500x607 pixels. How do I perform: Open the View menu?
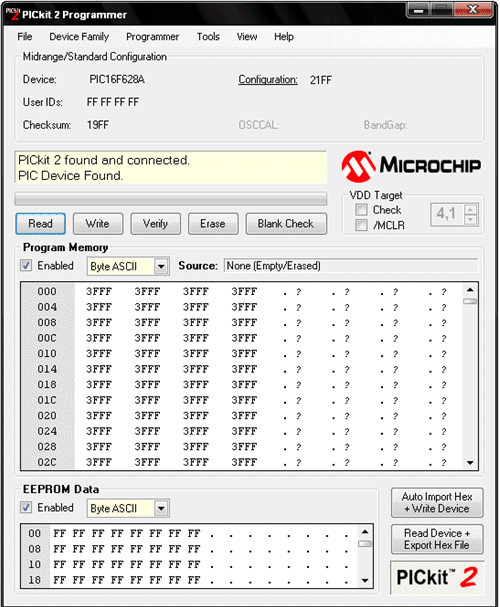247,37
